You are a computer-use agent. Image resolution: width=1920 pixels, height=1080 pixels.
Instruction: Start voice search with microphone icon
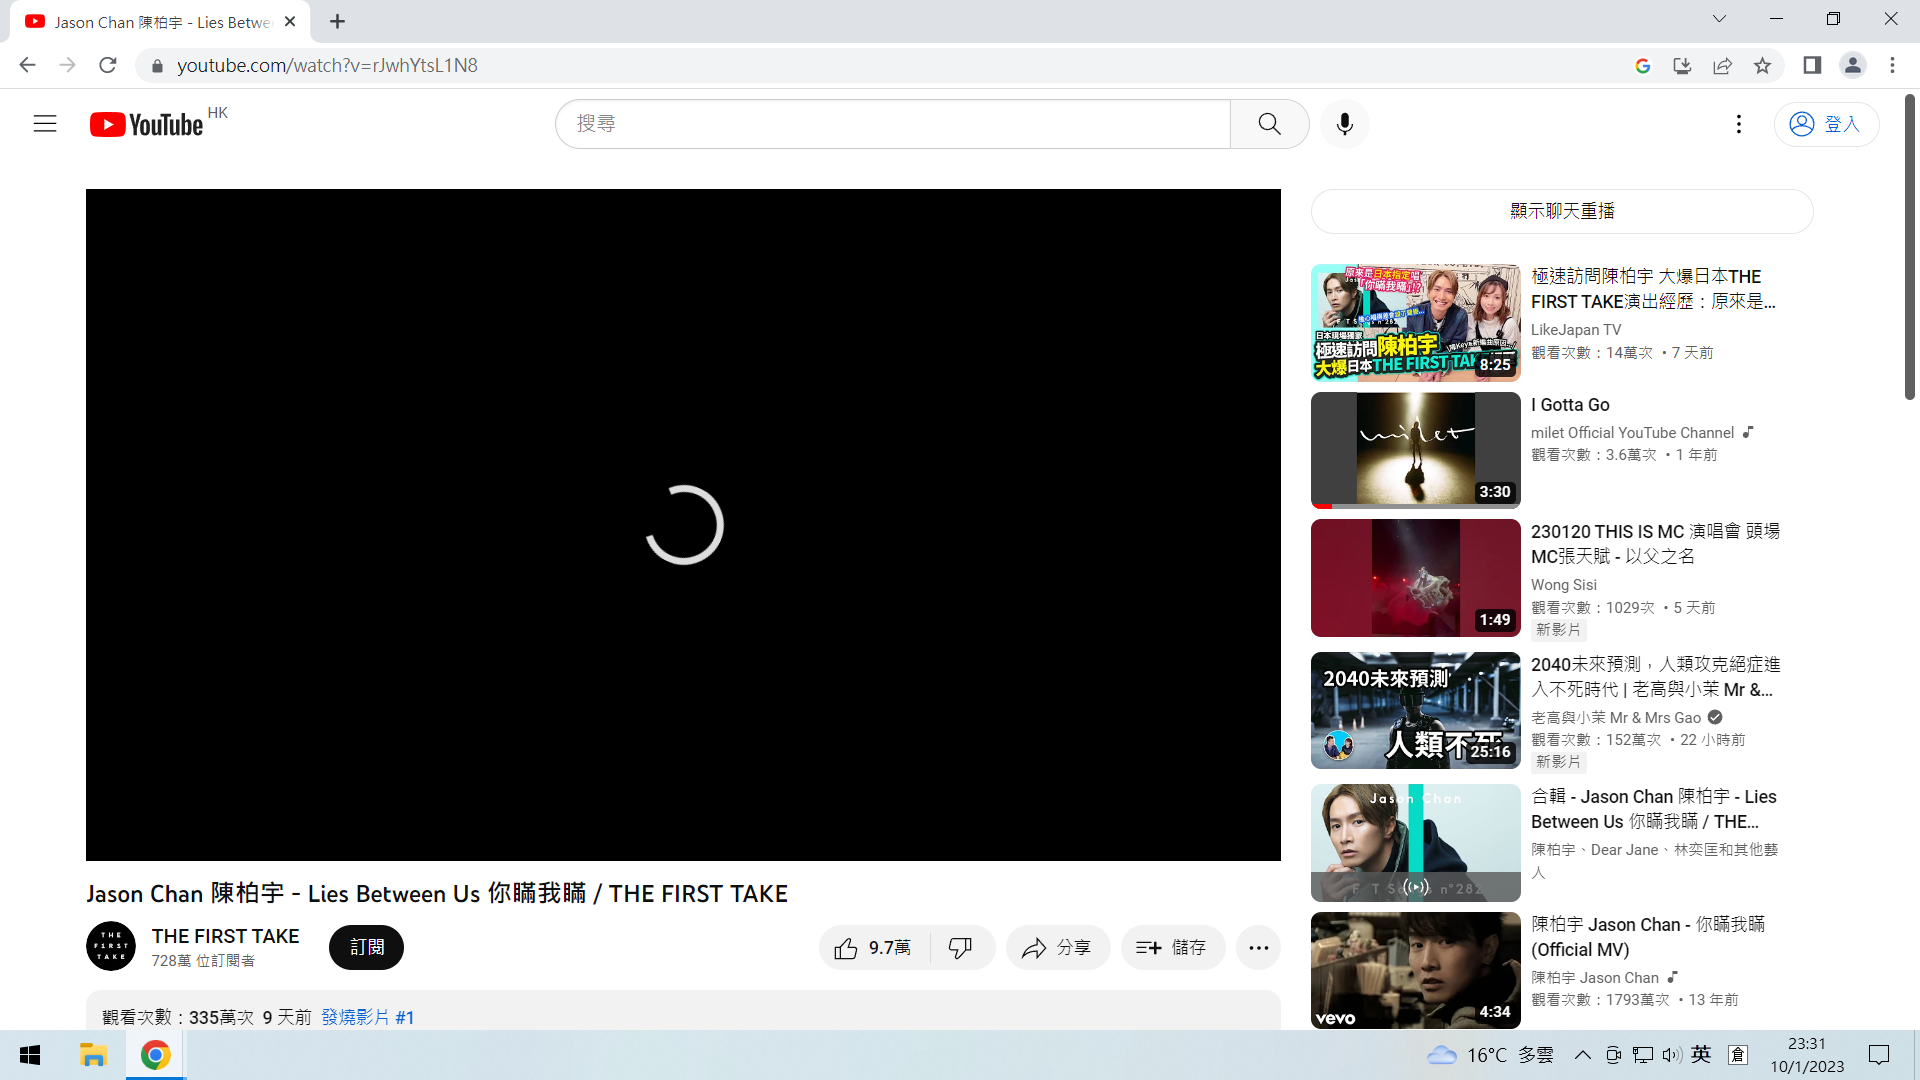[1345, 124]
